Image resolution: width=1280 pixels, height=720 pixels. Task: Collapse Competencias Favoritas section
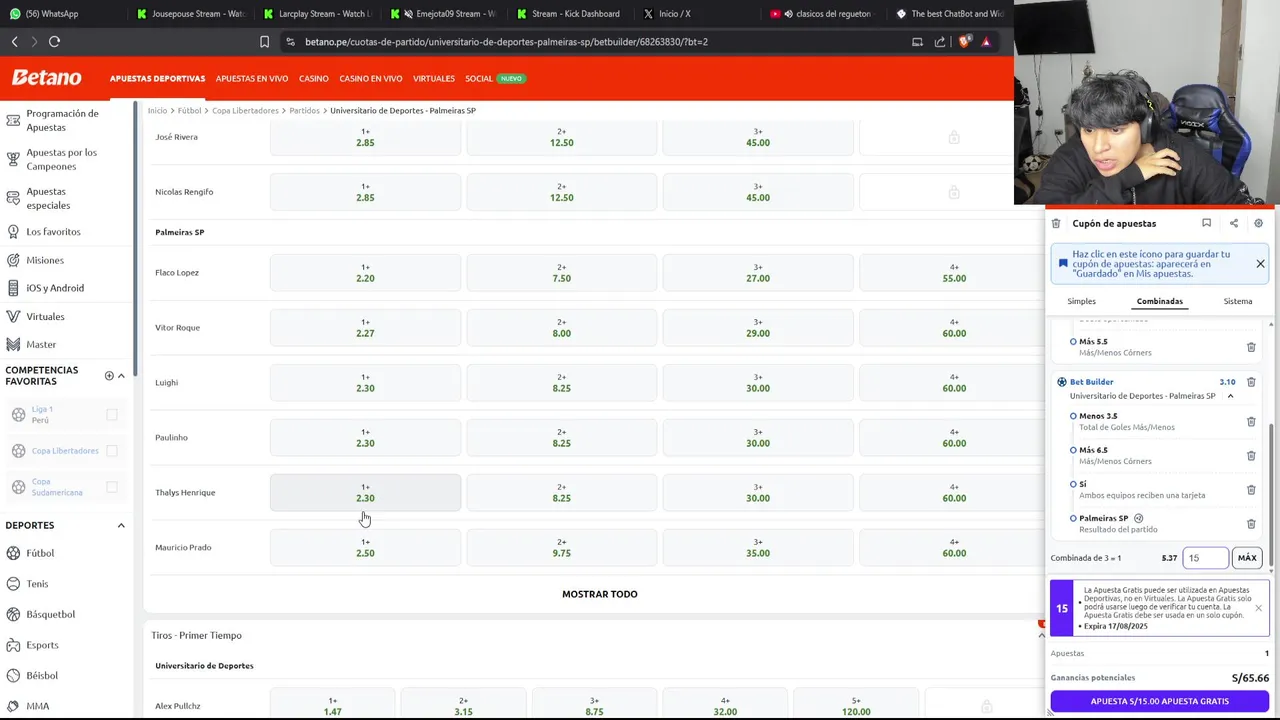pyautogui.click(x=121, y=376)
